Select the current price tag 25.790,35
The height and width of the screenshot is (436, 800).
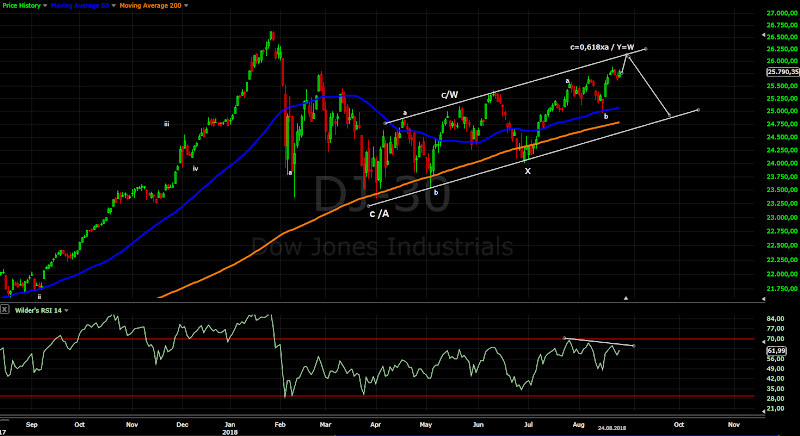pyautogui.click(x=783, y=72)
